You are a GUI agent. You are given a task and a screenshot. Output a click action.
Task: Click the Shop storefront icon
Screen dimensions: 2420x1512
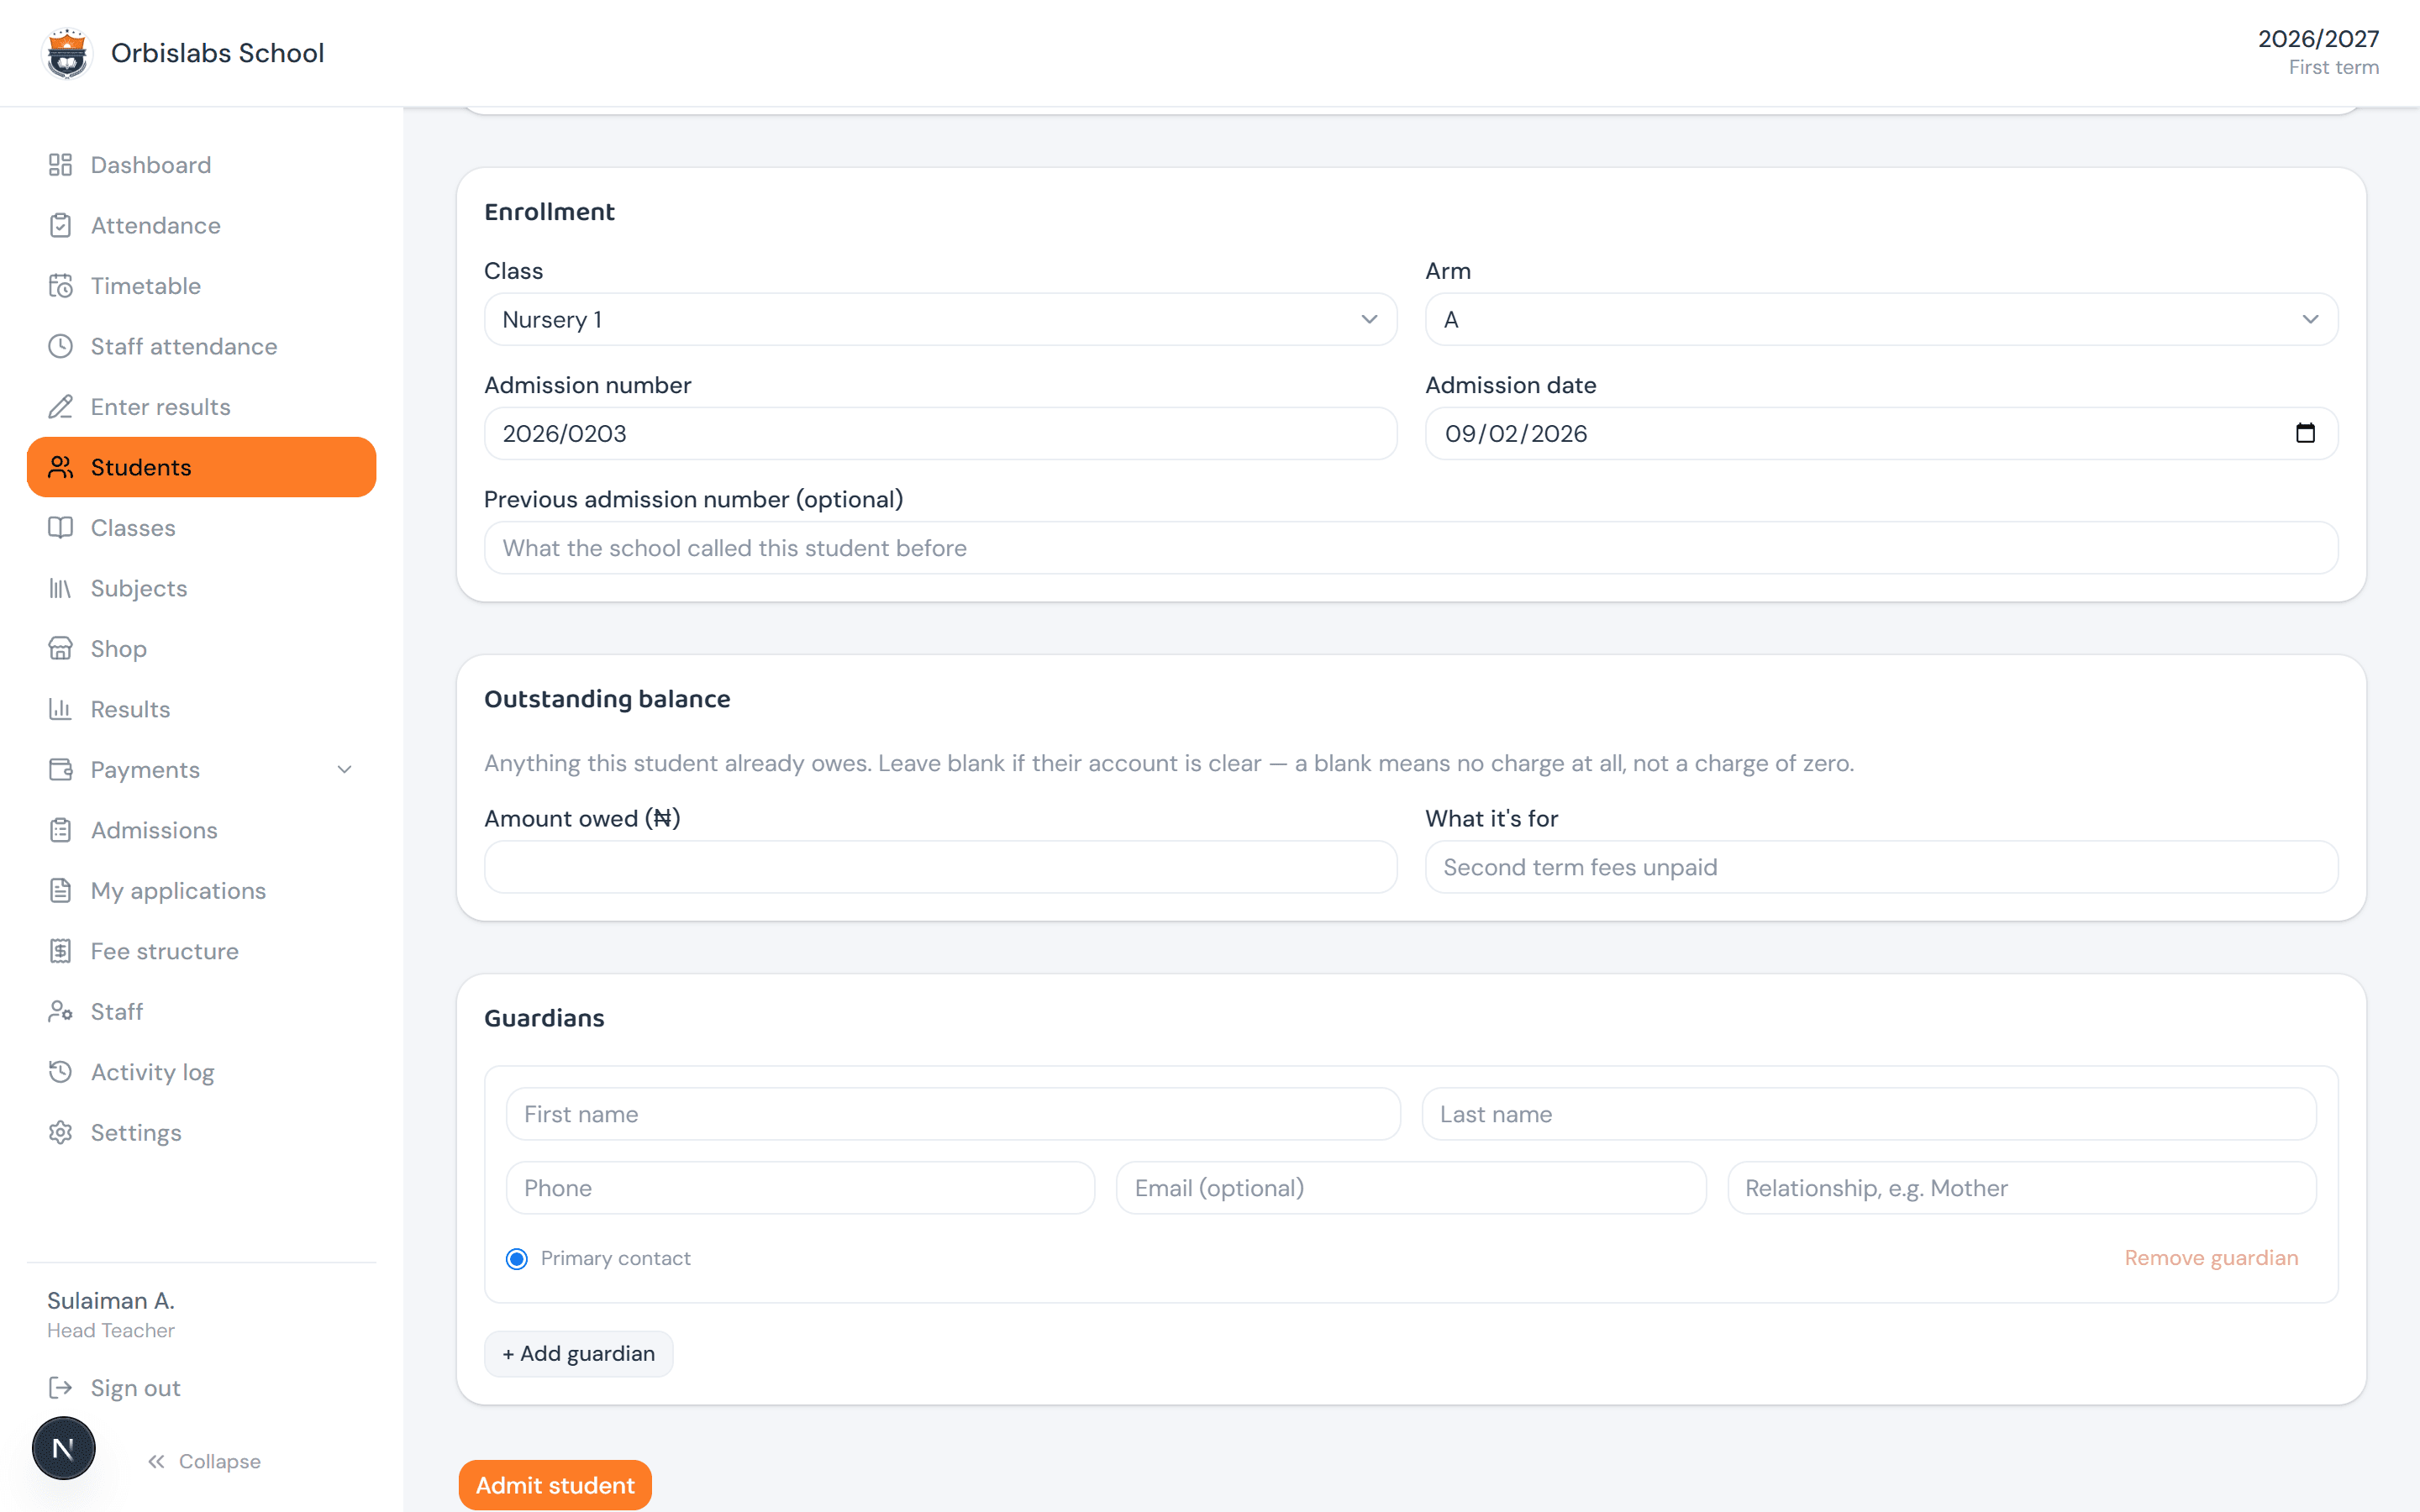(x=60, y=649)
